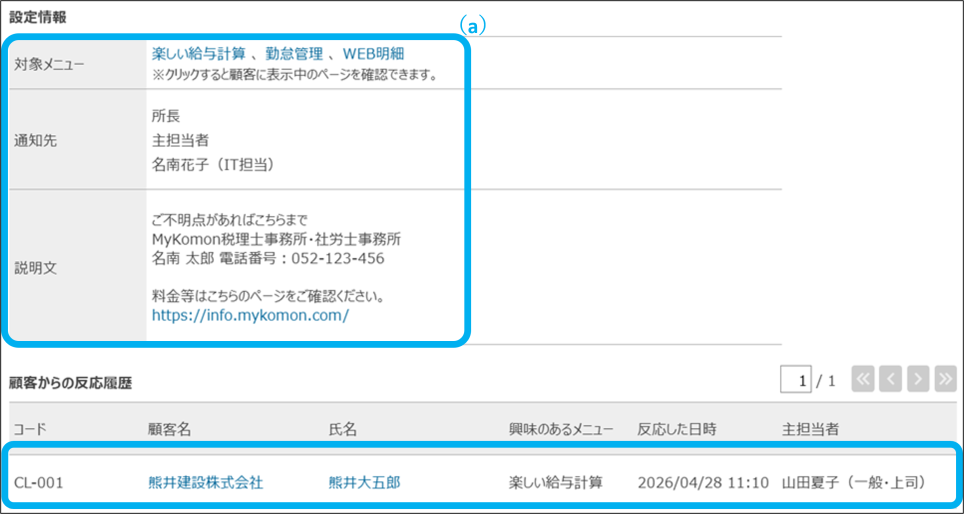Open the WEB明細 menu link
The height and width of the screenshot is (514, 964).
[x=374, y=55]
